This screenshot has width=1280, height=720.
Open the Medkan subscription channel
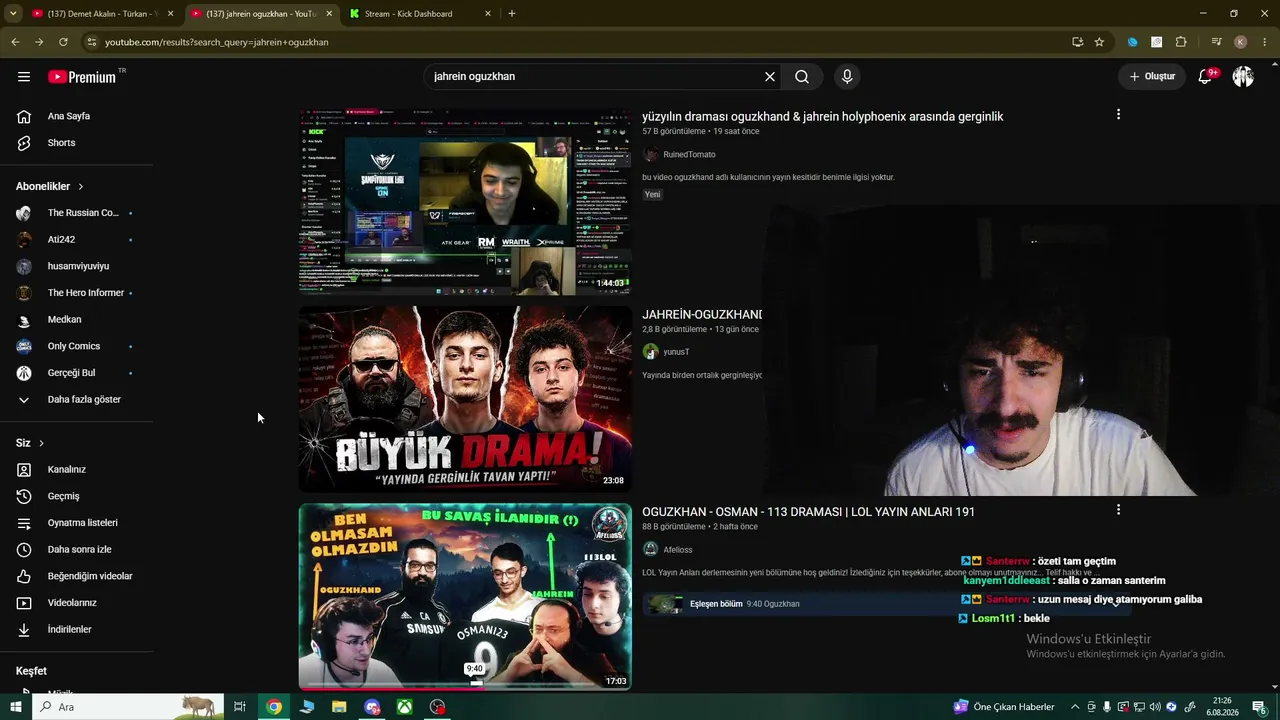coord(77,320)
